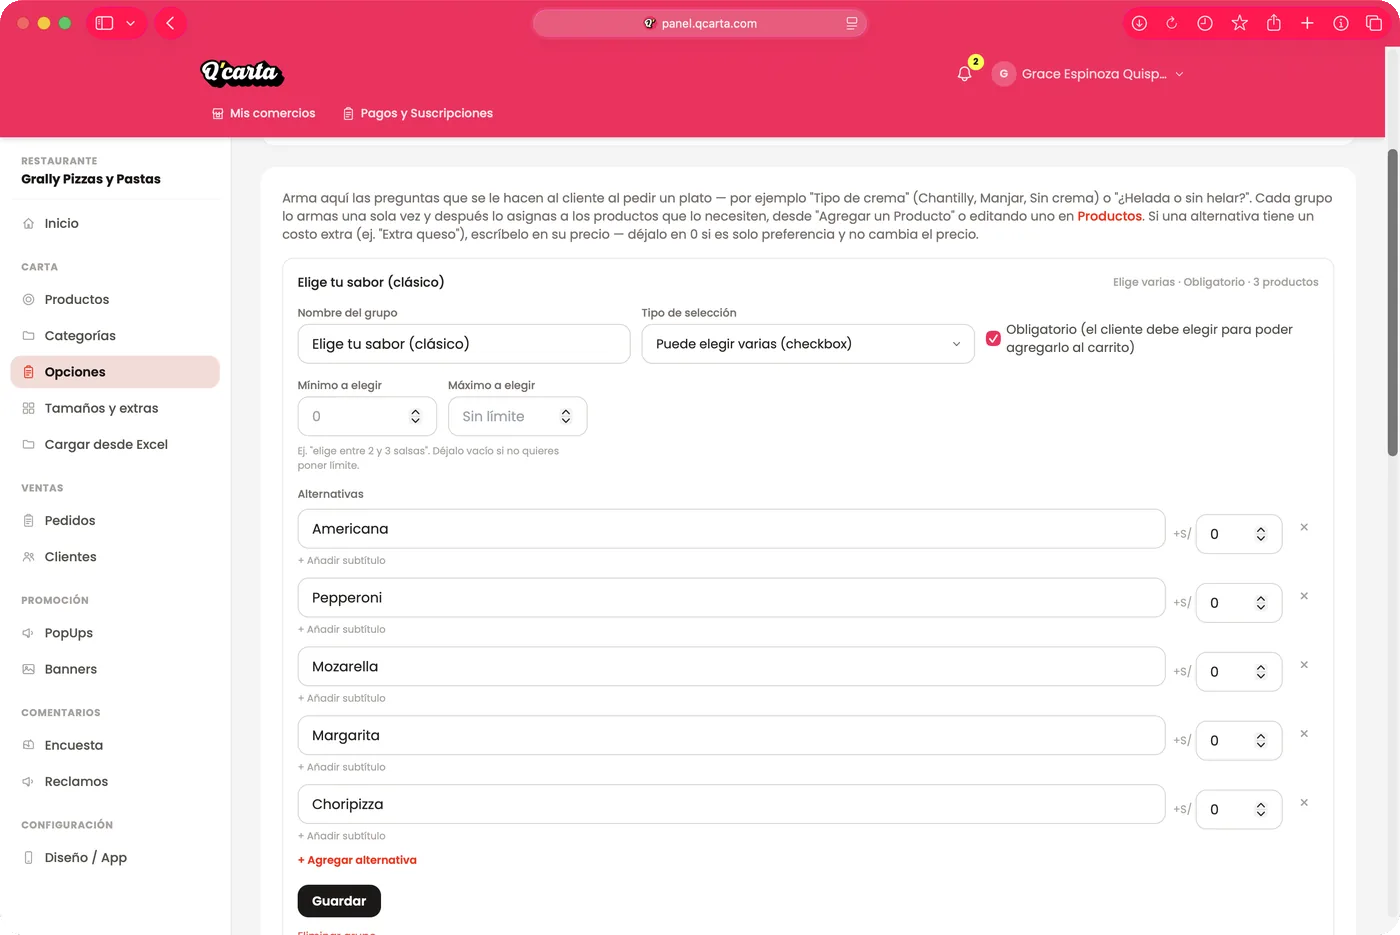The width and height of the screenshot is (1400, 935).
Task: Open Mis comercios tab
Action: point(264,113)
